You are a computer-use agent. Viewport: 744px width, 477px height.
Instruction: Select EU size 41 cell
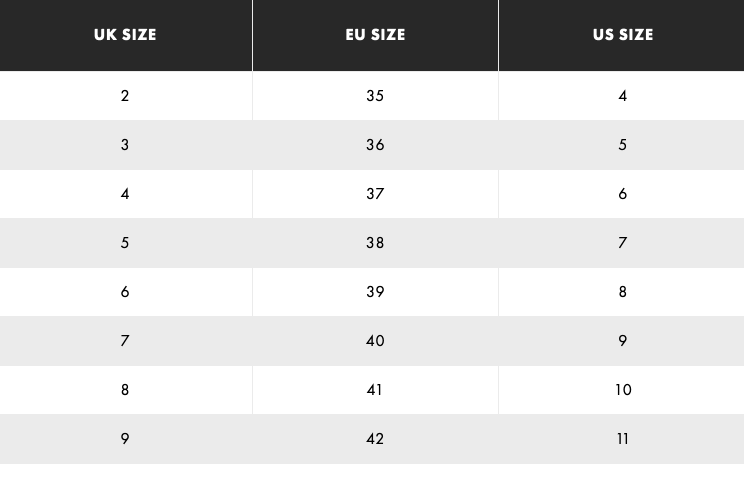tap(375, 390)
